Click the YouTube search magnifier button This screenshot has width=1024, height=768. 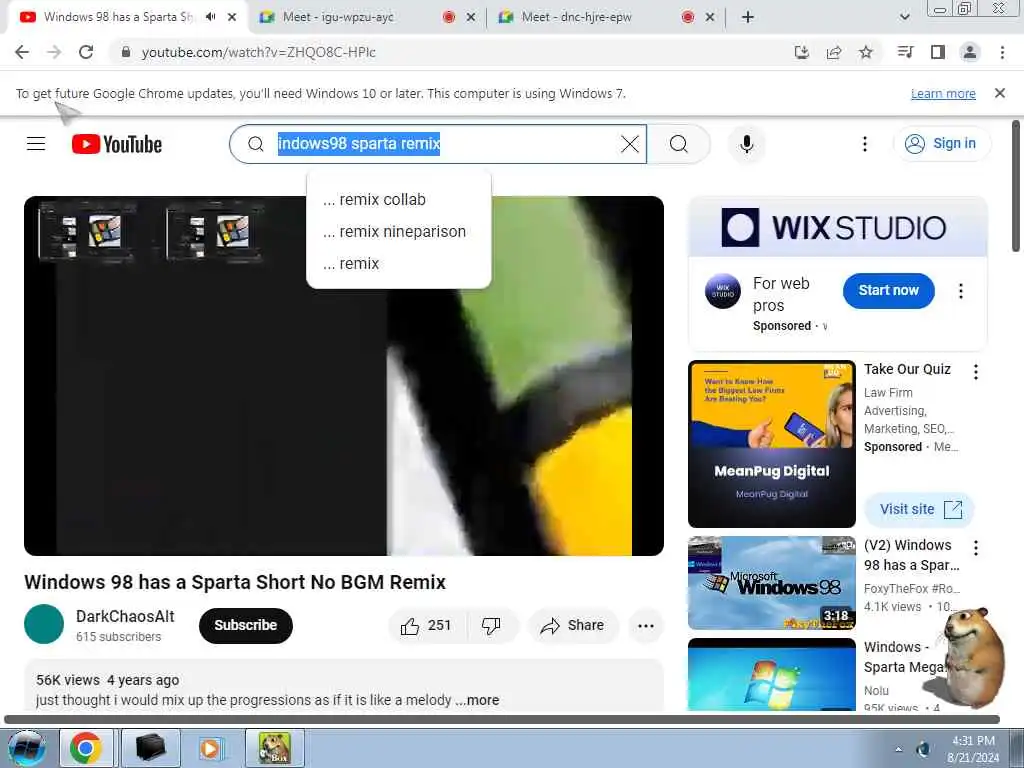click(x=679, y=144)
